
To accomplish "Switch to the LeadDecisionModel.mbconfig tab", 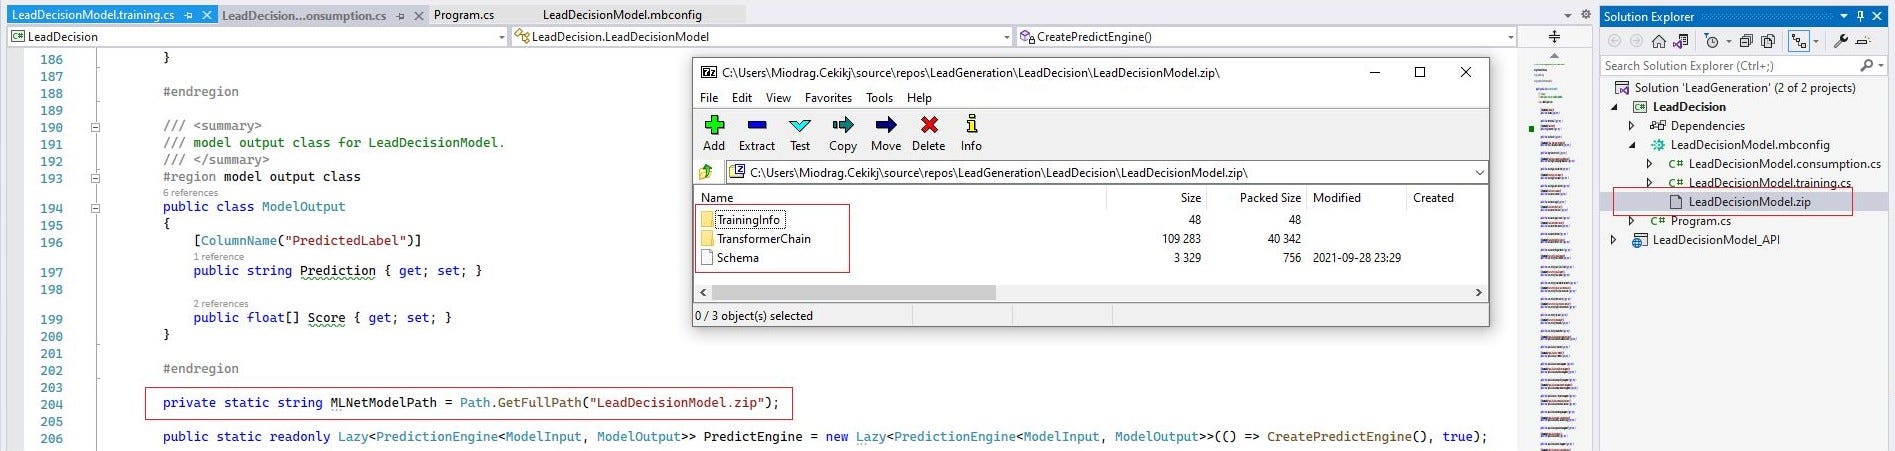I will 622,15.
